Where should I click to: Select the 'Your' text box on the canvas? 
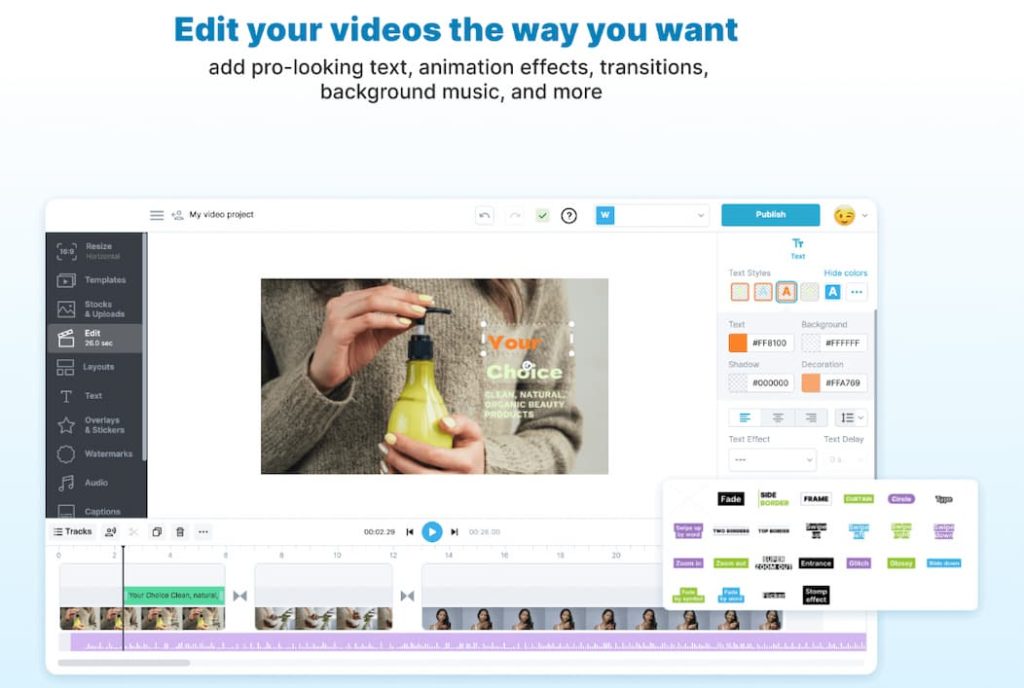point(527,339)
